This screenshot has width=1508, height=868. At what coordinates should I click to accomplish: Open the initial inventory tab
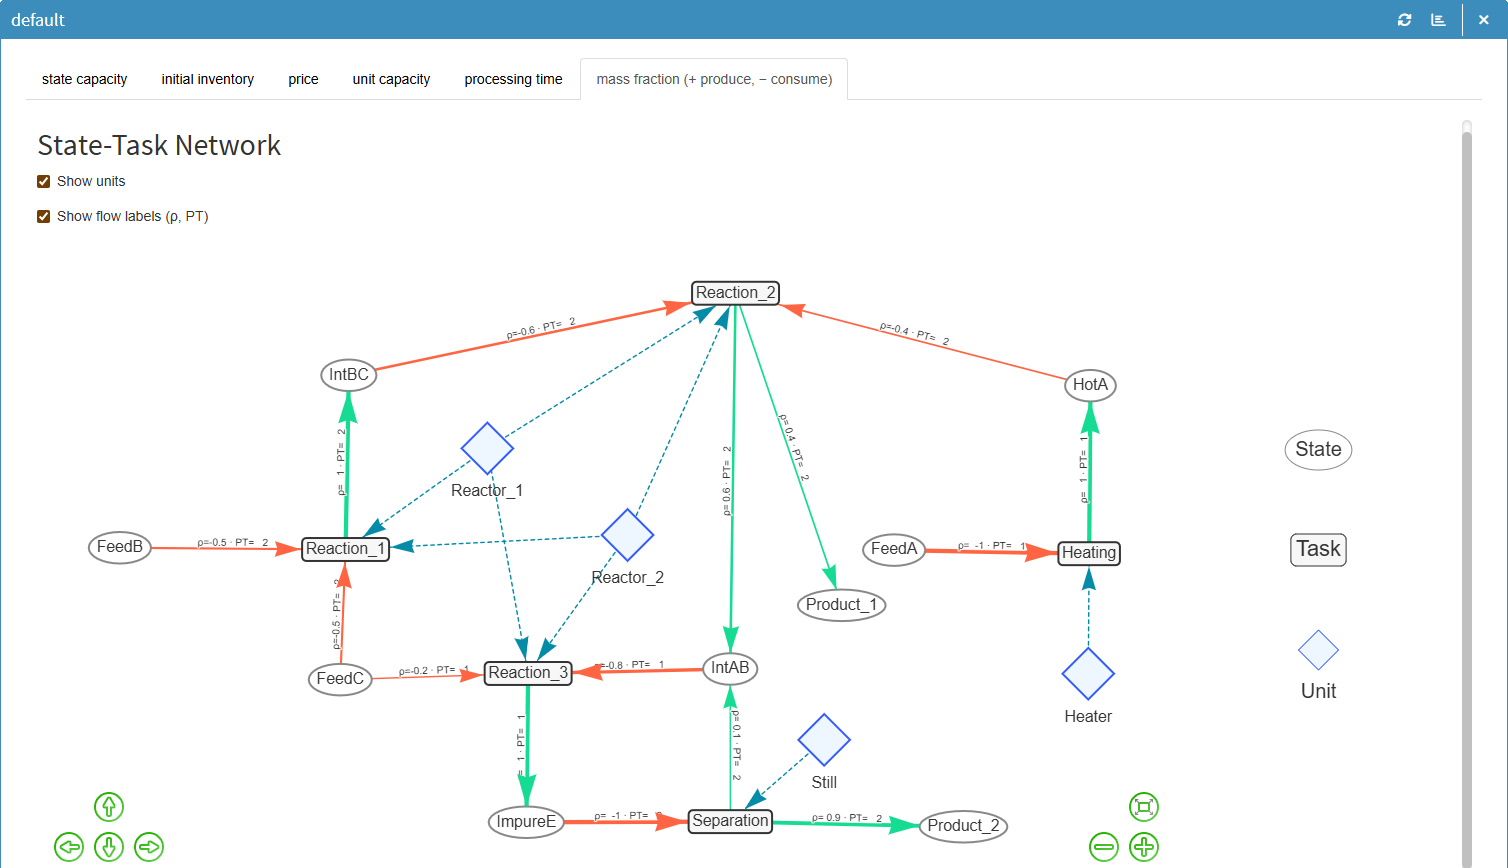[x=208, y=79]
